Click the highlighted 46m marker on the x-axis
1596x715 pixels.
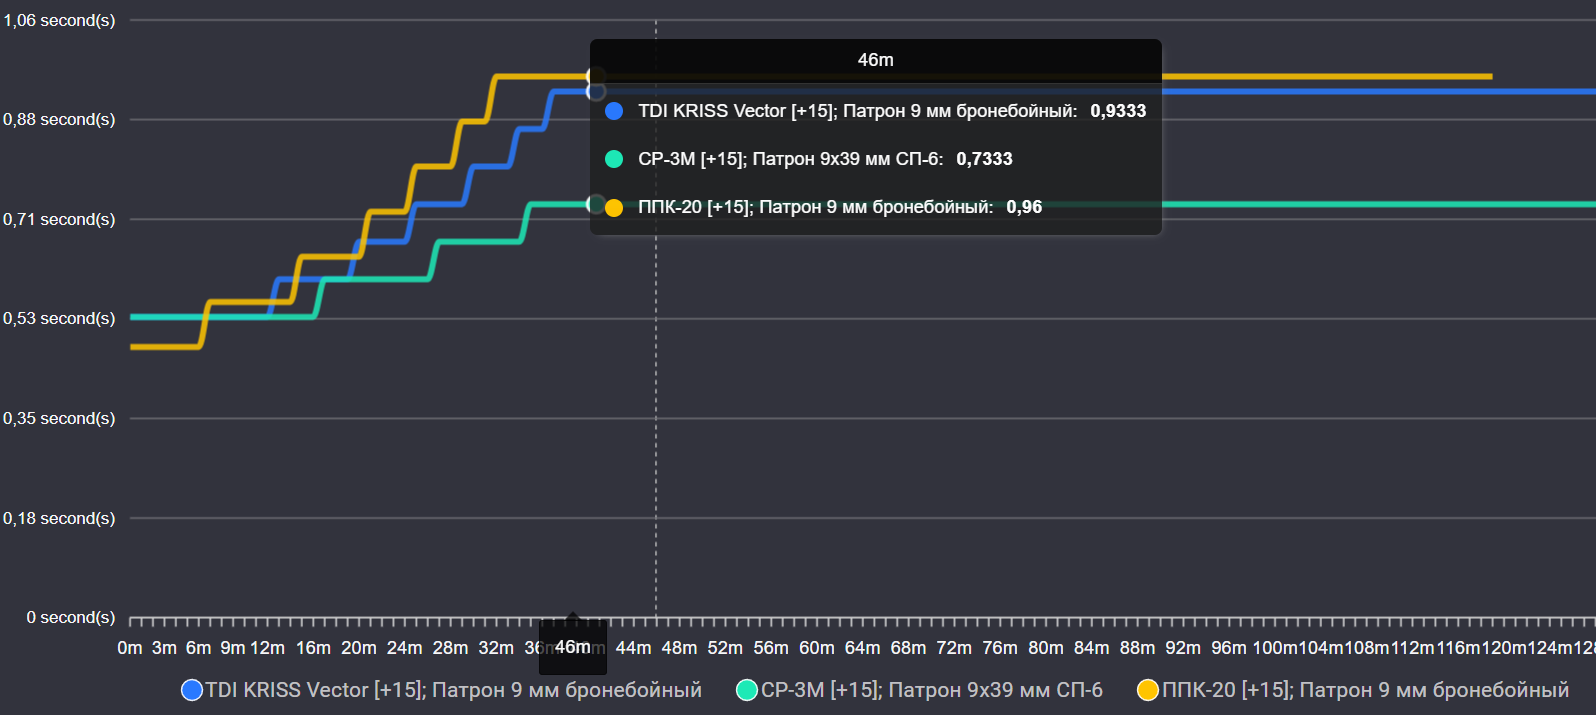[x=573, y=647]
